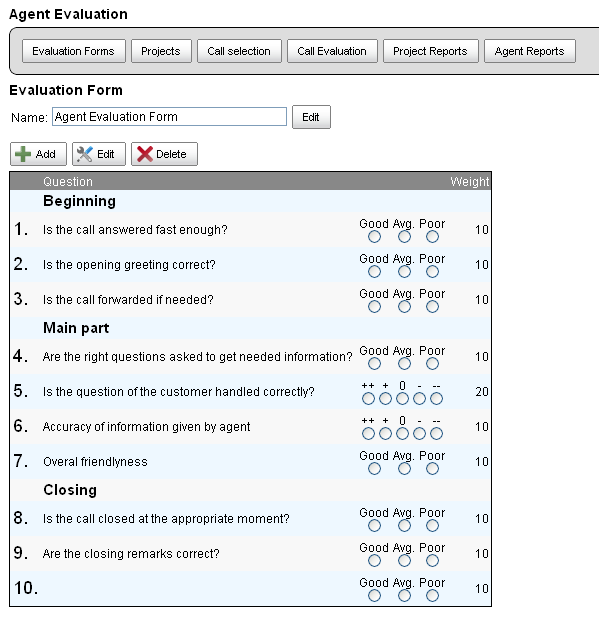Select Good for question 8

point(374,526)
